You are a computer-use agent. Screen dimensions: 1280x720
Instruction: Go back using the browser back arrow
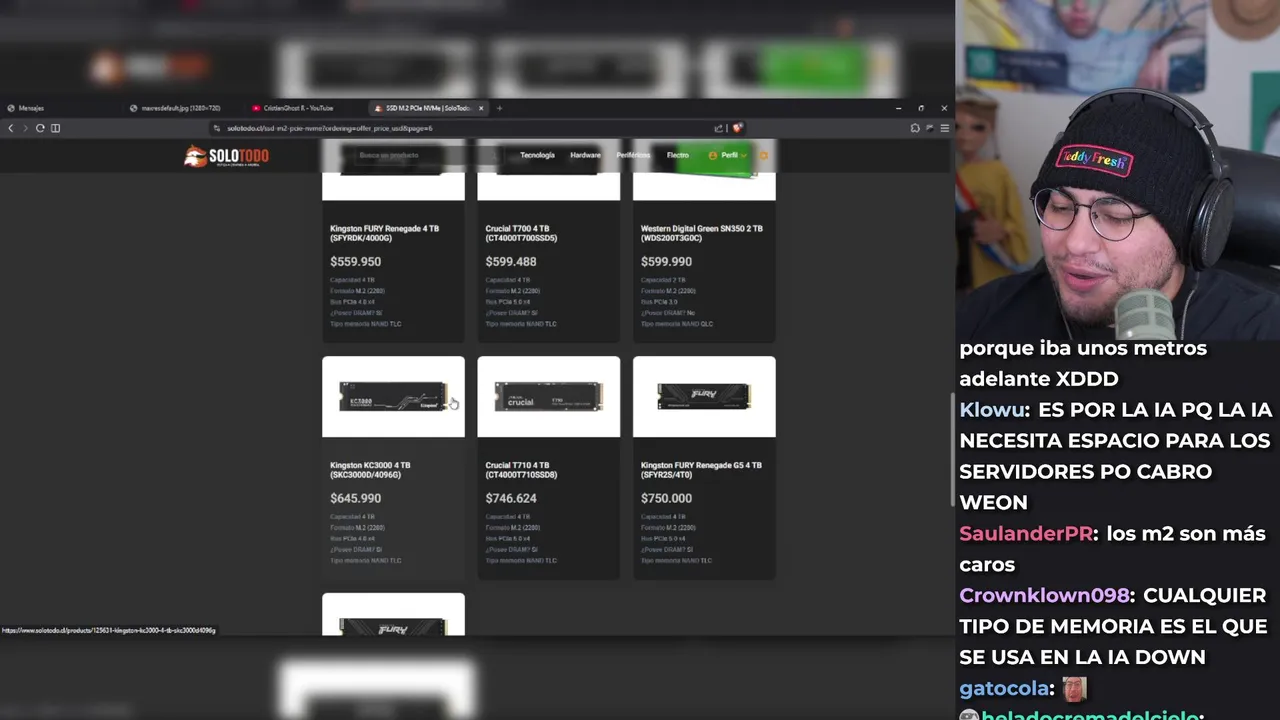point(11,128)
